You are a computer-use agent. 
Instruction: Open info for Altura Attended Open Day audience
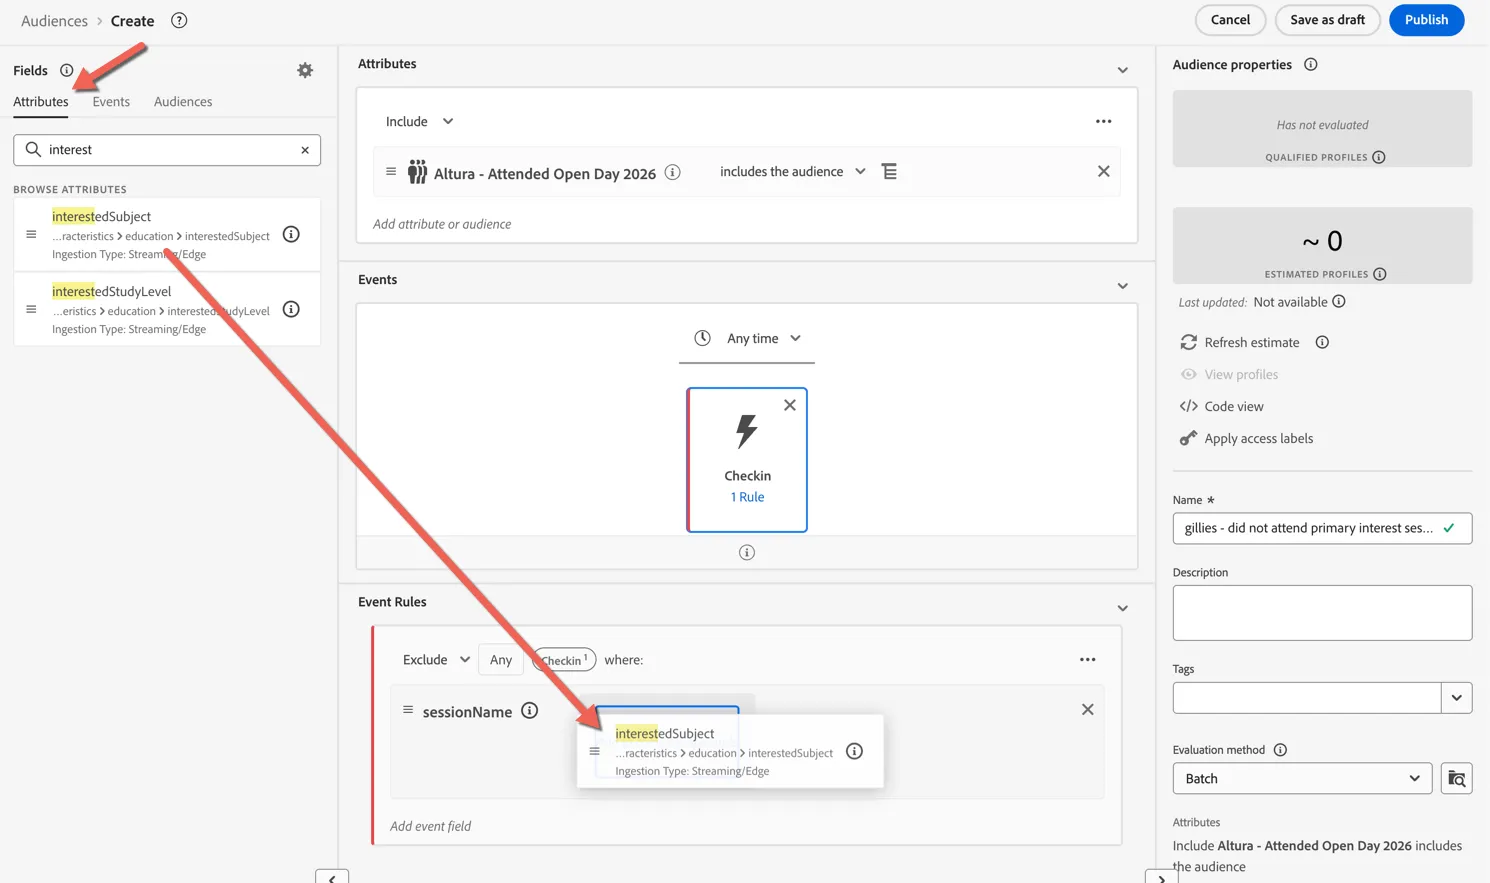[x=673, y=172]
